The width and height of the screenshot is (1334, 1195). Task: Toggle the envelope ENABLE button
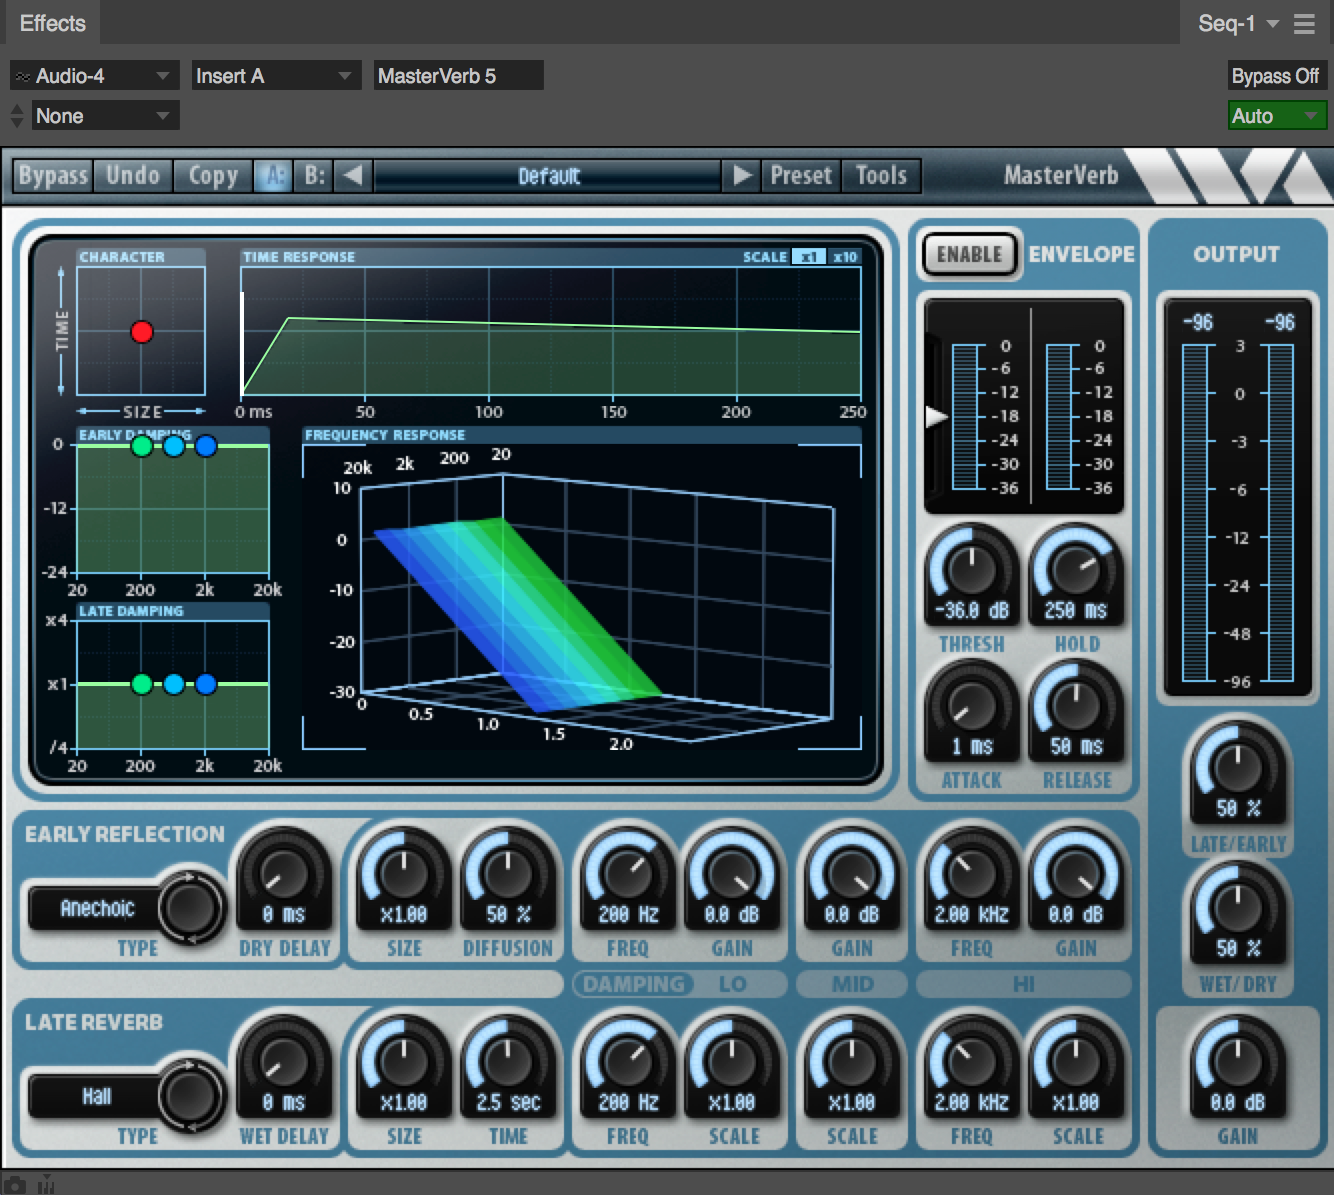(968, 255)
